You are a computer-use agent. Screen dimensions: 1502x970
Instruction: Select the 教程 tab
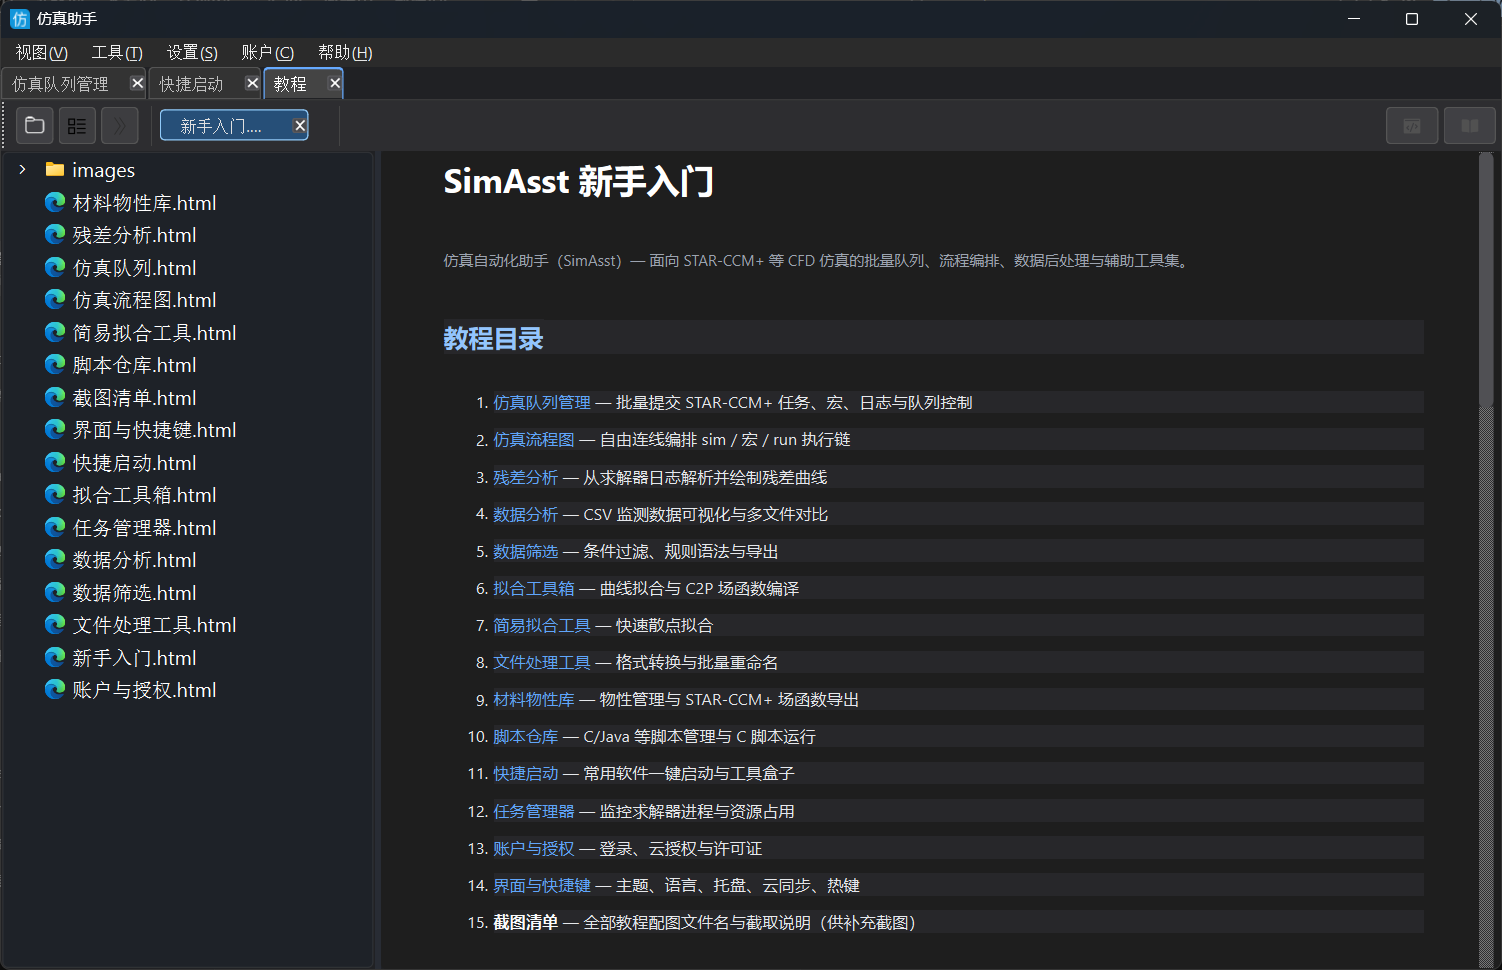(x=304, y=84)
